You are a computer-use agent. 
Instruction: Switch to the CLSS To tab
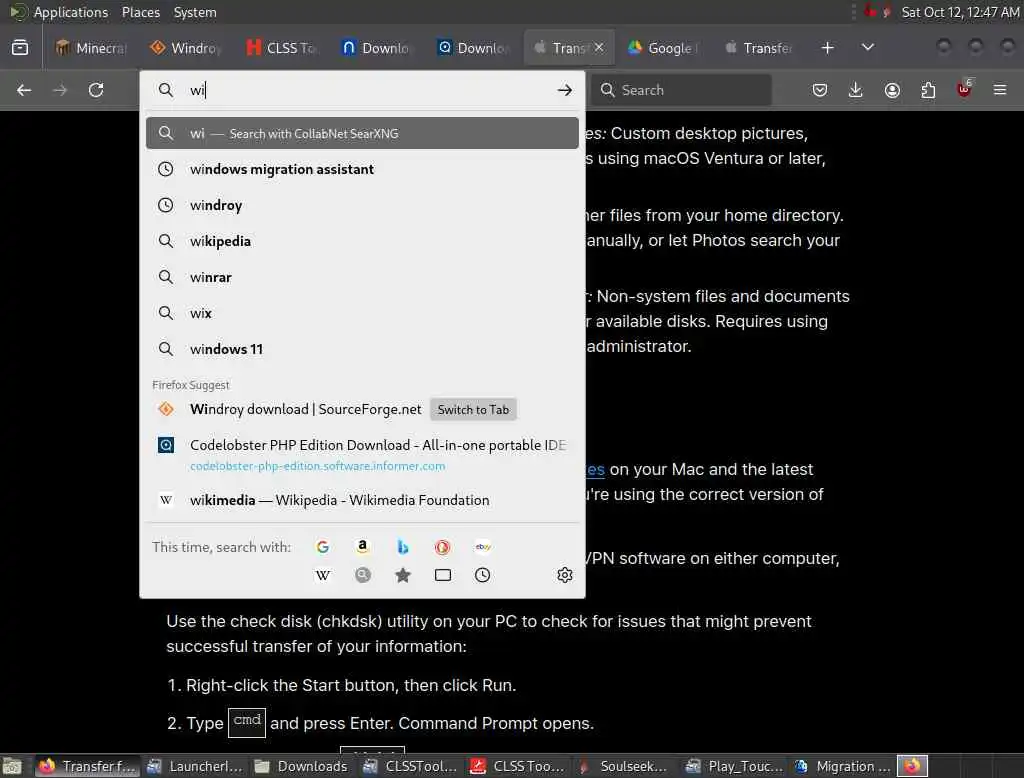tap(281, 48)
